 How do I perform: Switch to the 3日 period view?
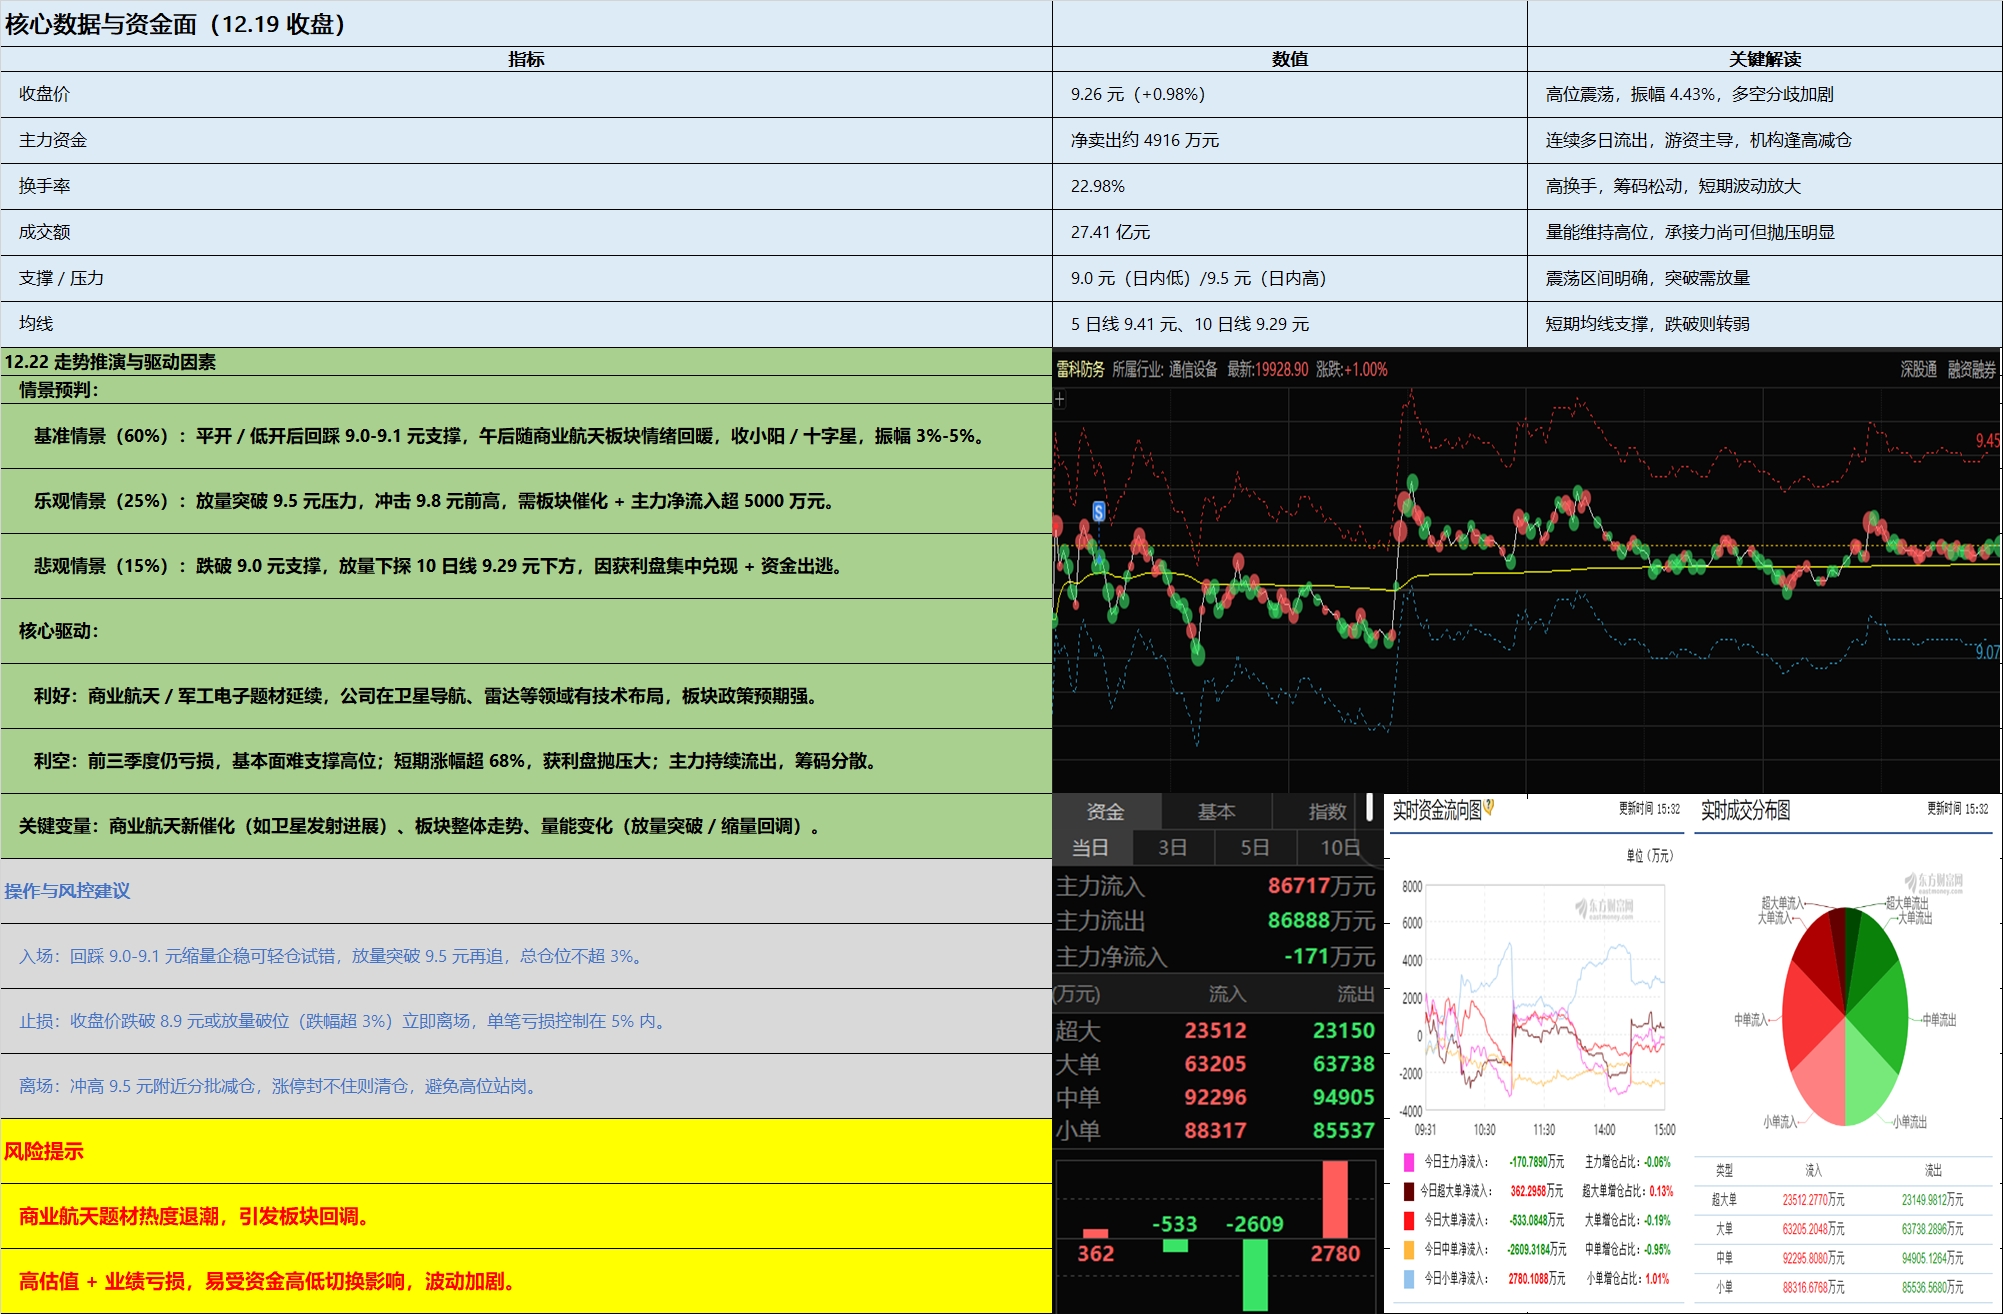(x=1172, y=848)
